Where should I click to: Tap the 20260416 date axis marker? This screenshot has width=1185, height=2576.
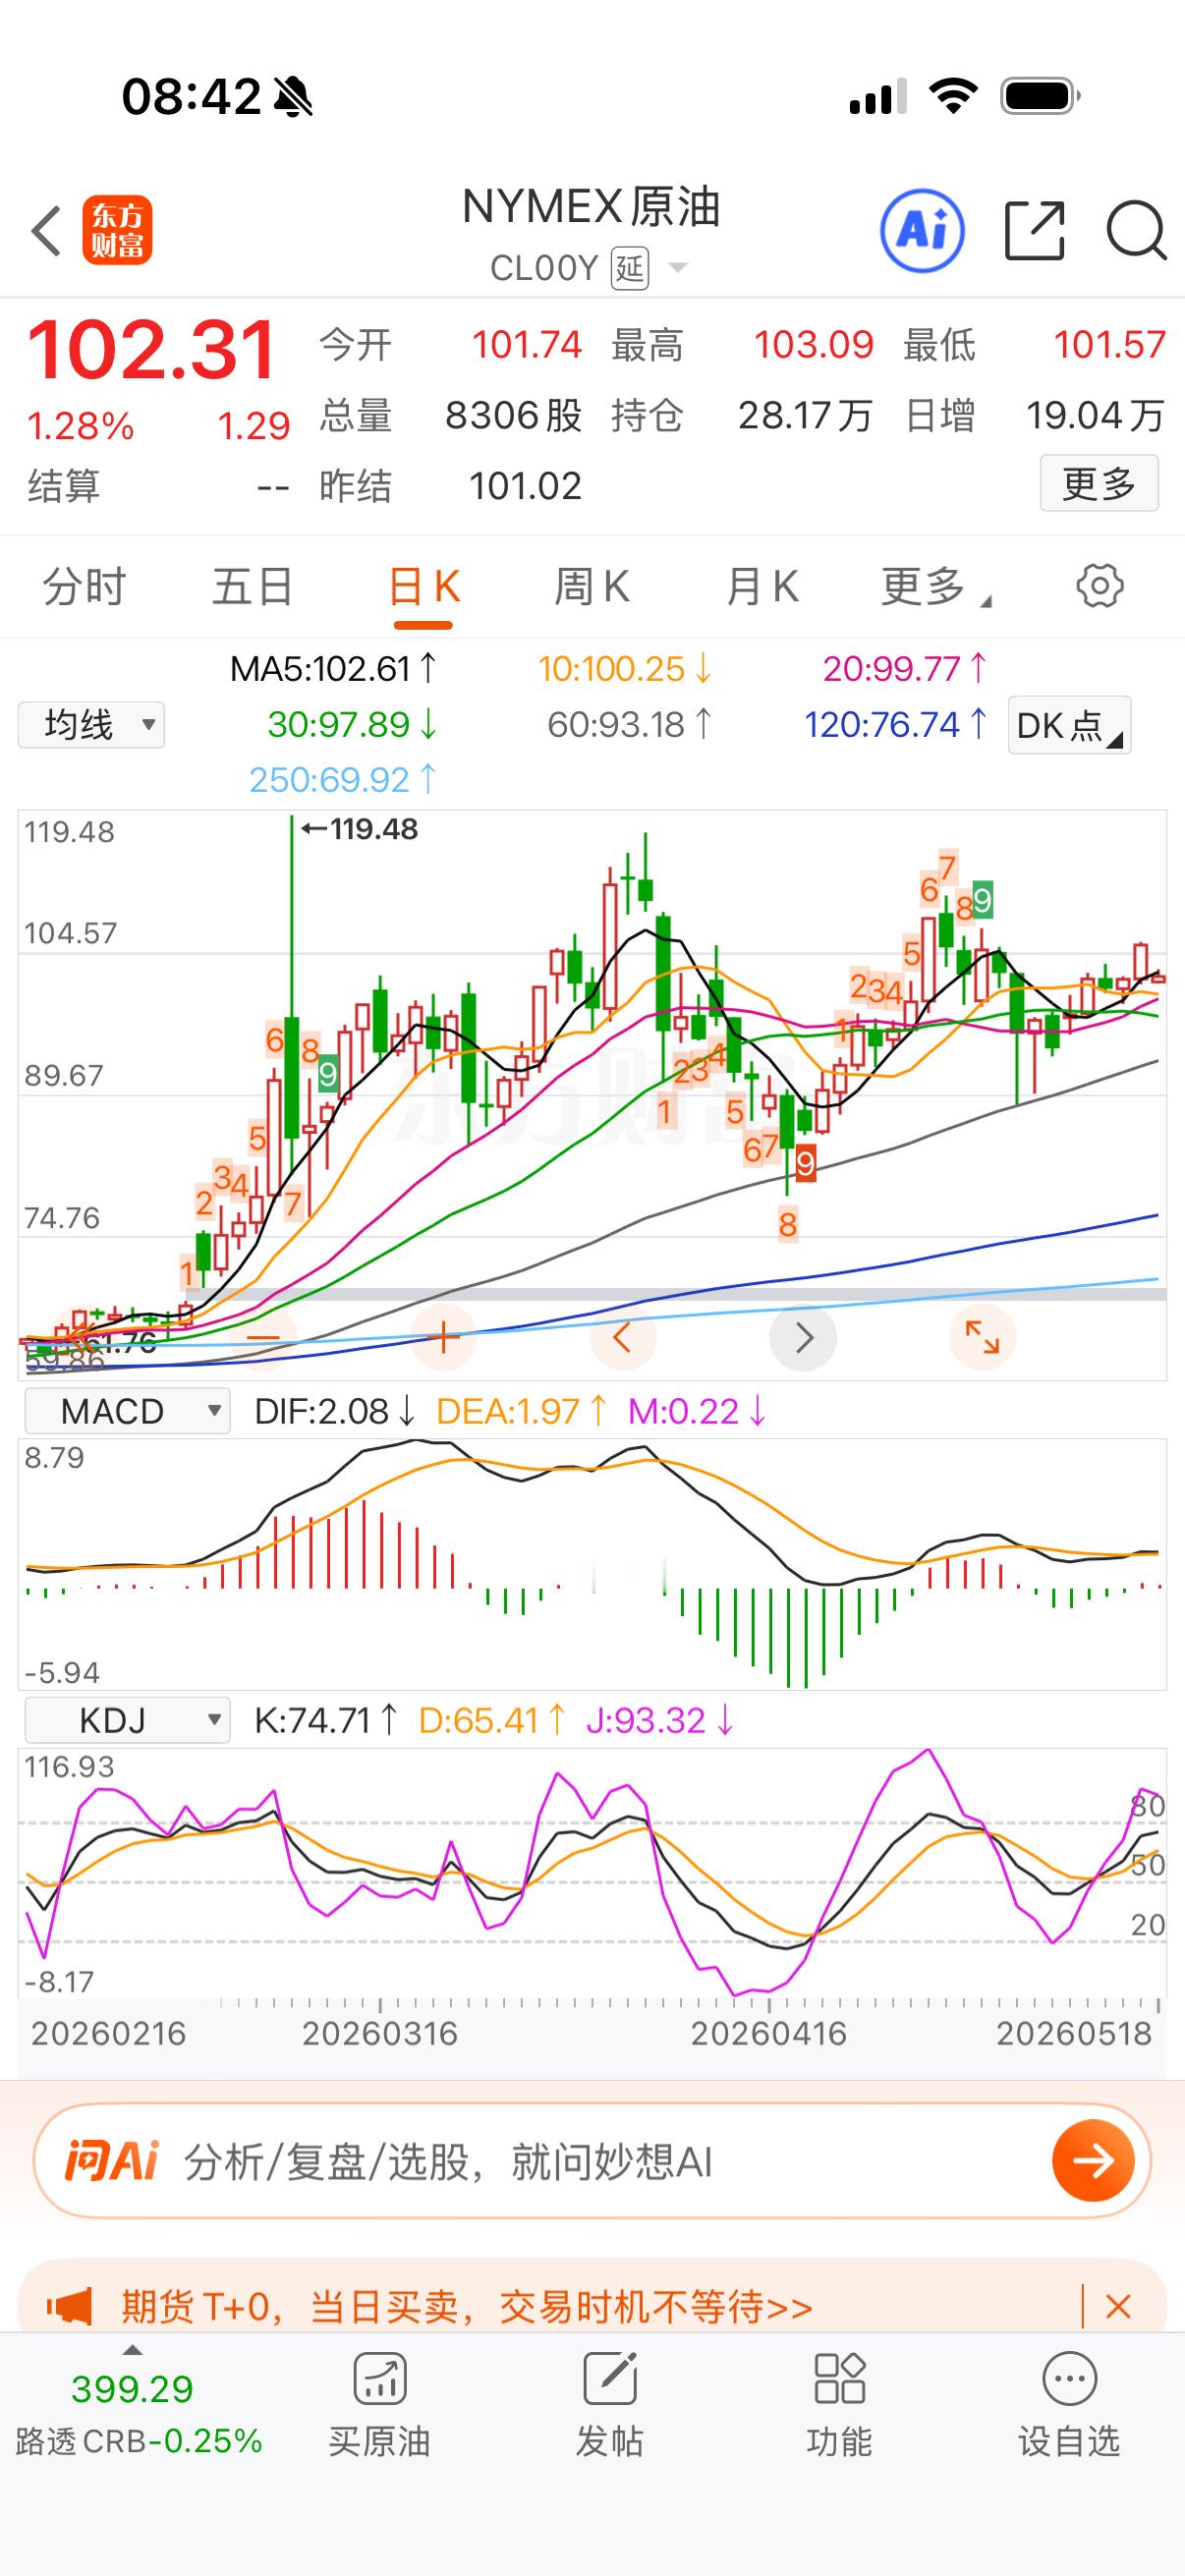click(769, 2033)
